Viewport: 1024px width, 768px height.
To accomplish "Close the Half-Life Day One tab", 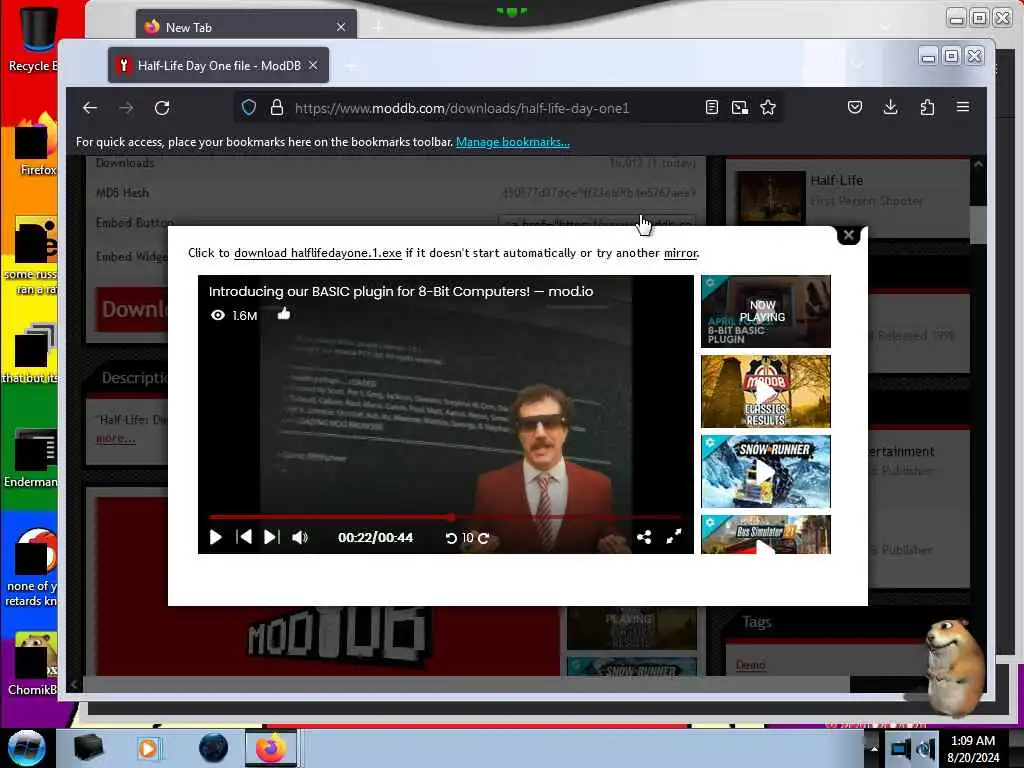I will point(313,65).
